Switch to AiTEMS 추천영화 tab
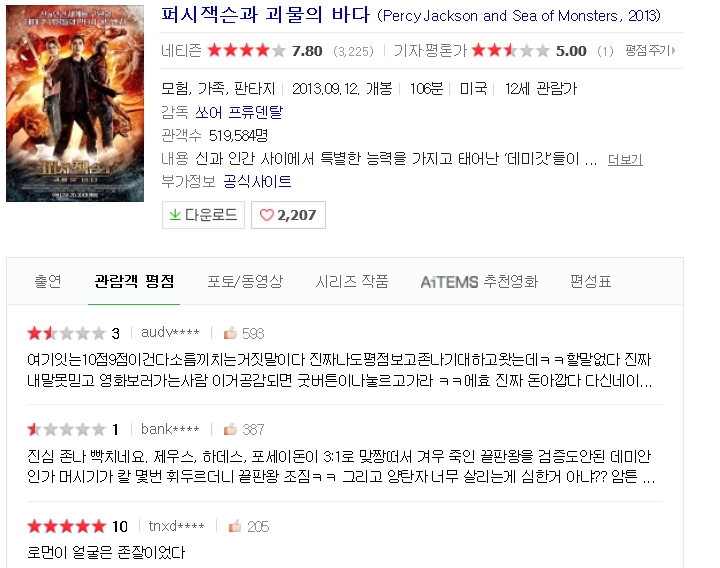720x568 pixels. [x=479, y=281]
